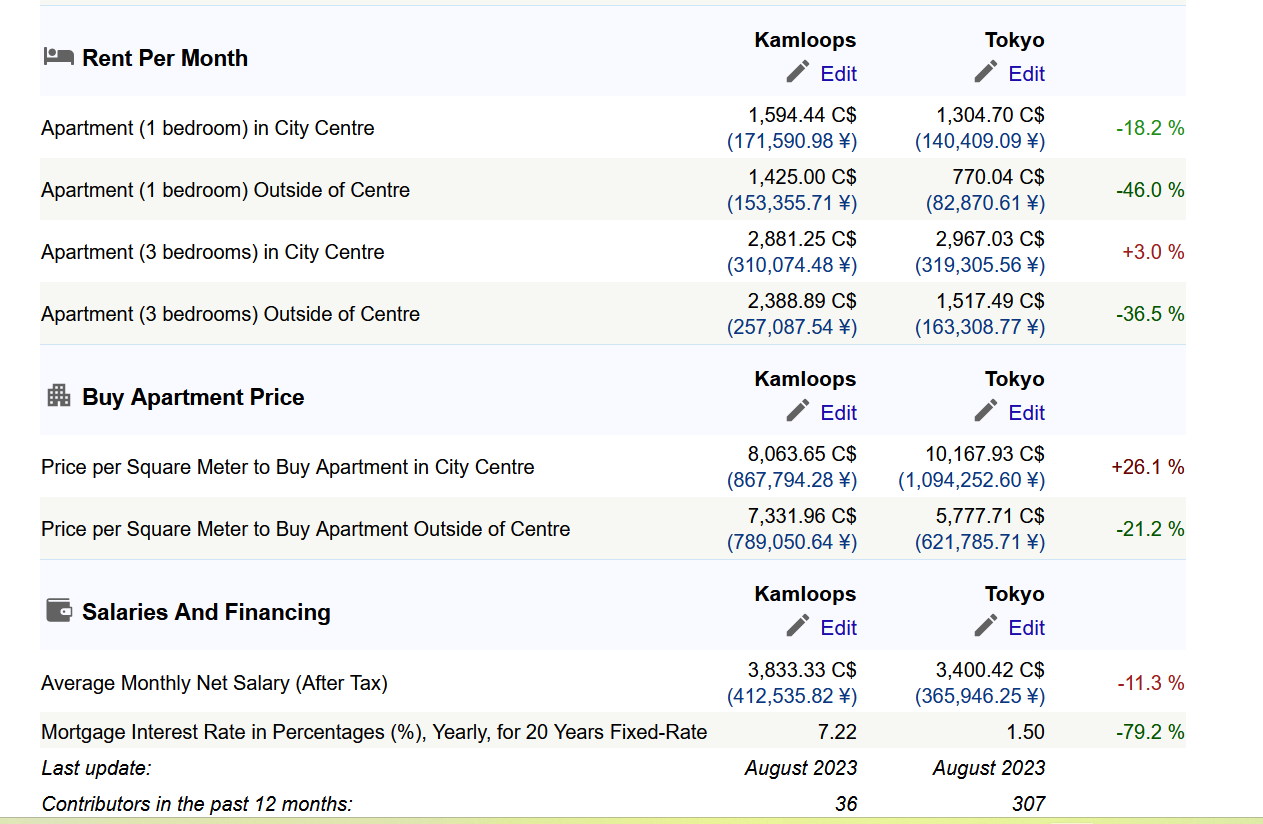The height and width of the screenshot is (824, 1263).
Task: Open Edit link for Tokyo rent prices
Action: (x=1026, y=74)
